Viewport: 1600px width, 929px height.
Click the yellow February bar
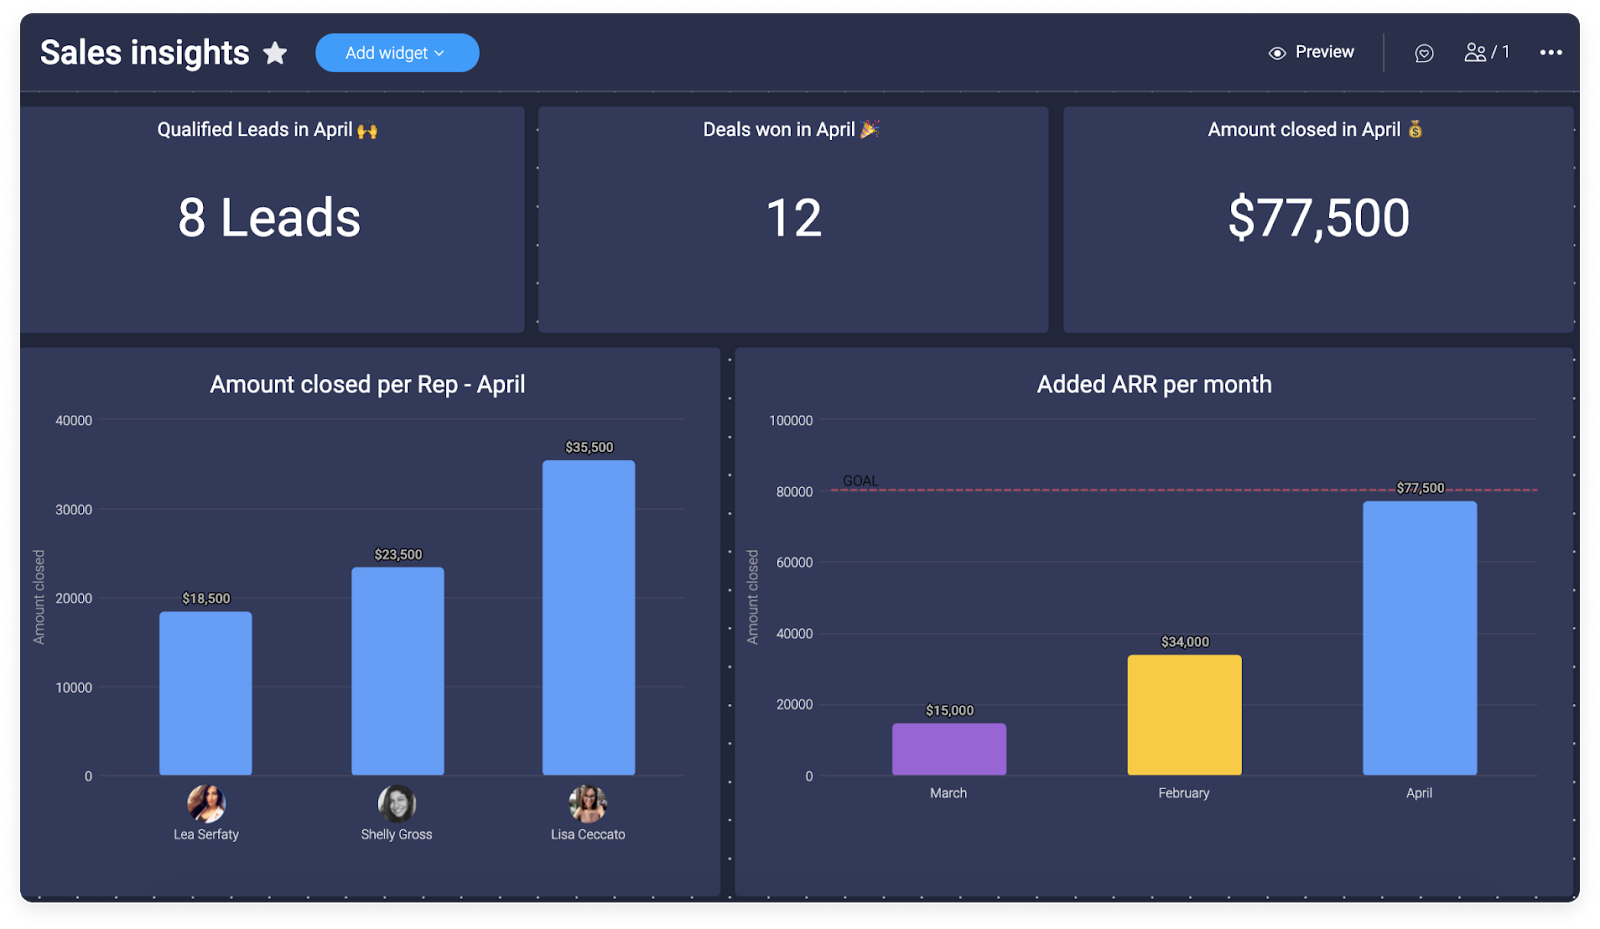coord(1184,715)
